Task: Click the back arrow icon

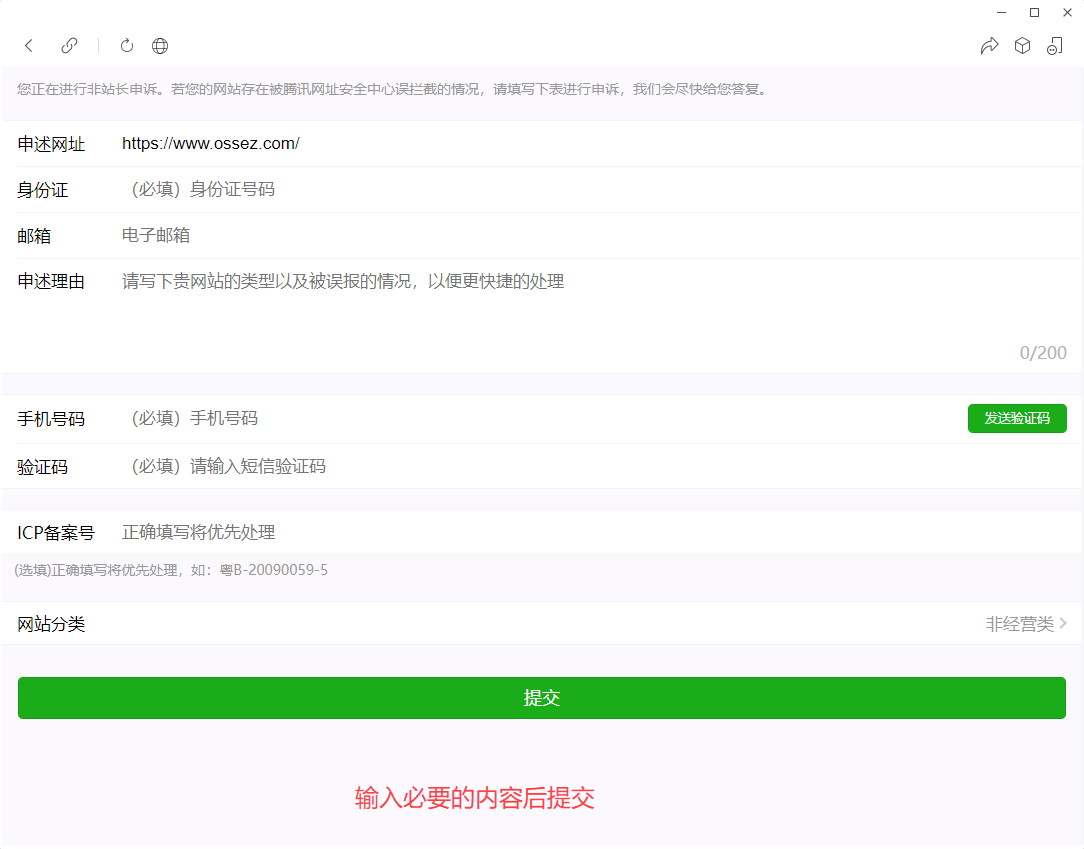Action: 29,45
